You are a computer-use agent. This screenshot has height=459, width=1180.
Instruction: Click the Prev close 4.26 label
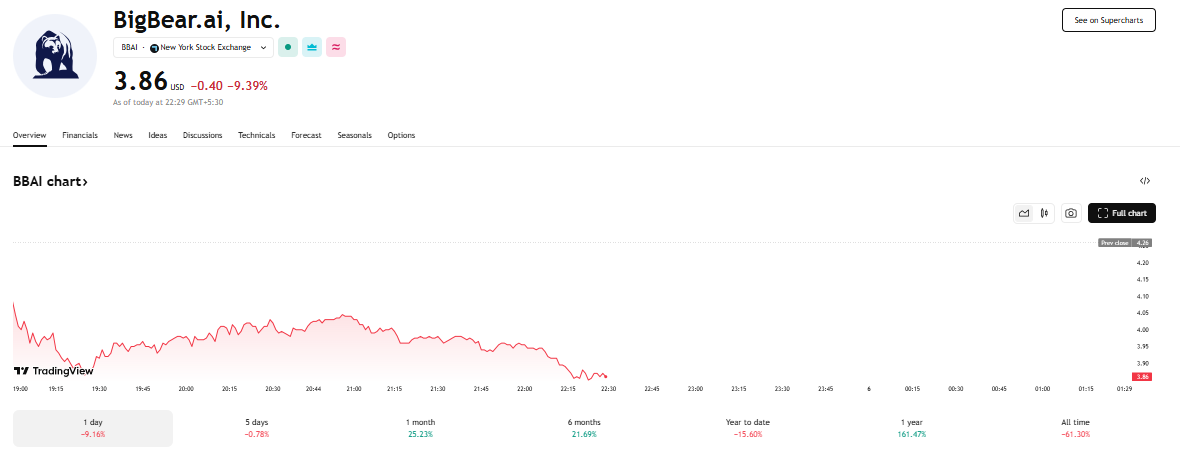(1125, 243)
